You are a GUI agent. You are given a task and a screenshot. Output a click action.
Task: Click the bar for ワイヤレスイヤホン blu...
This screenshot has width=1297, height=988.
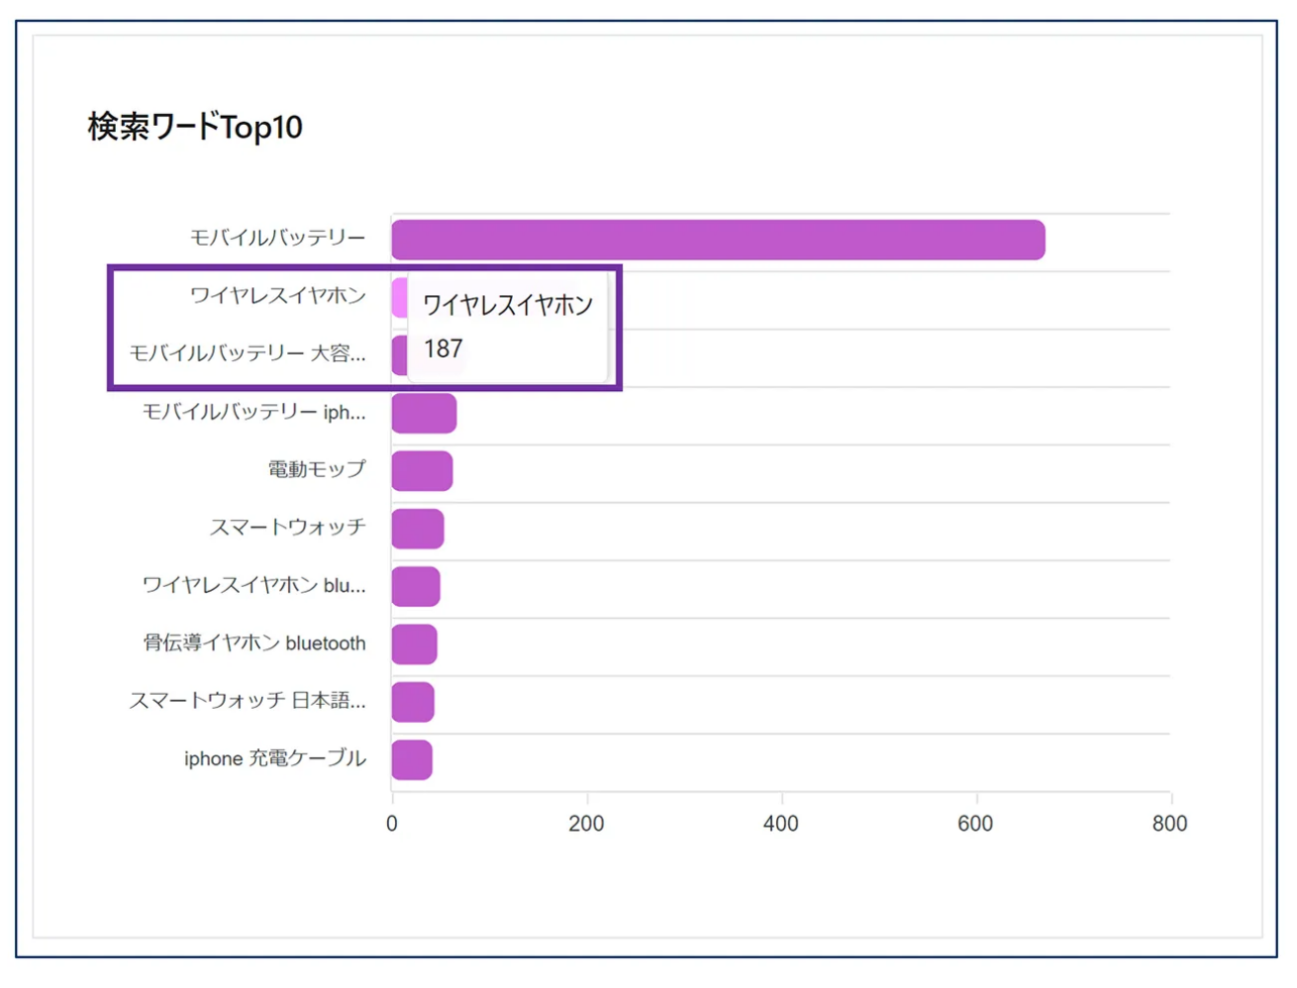tap(415, 587)
